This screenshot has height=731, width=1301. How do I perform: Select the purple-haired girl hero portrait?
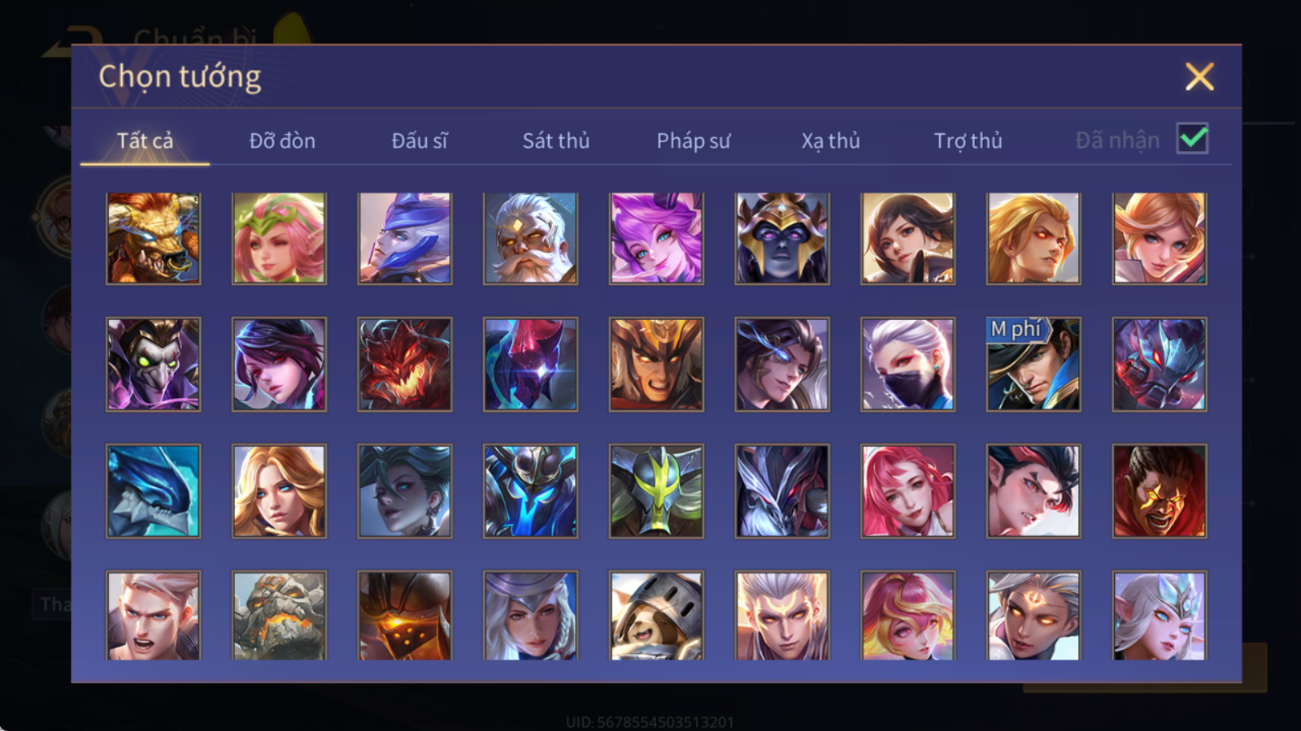click(656, 238)
